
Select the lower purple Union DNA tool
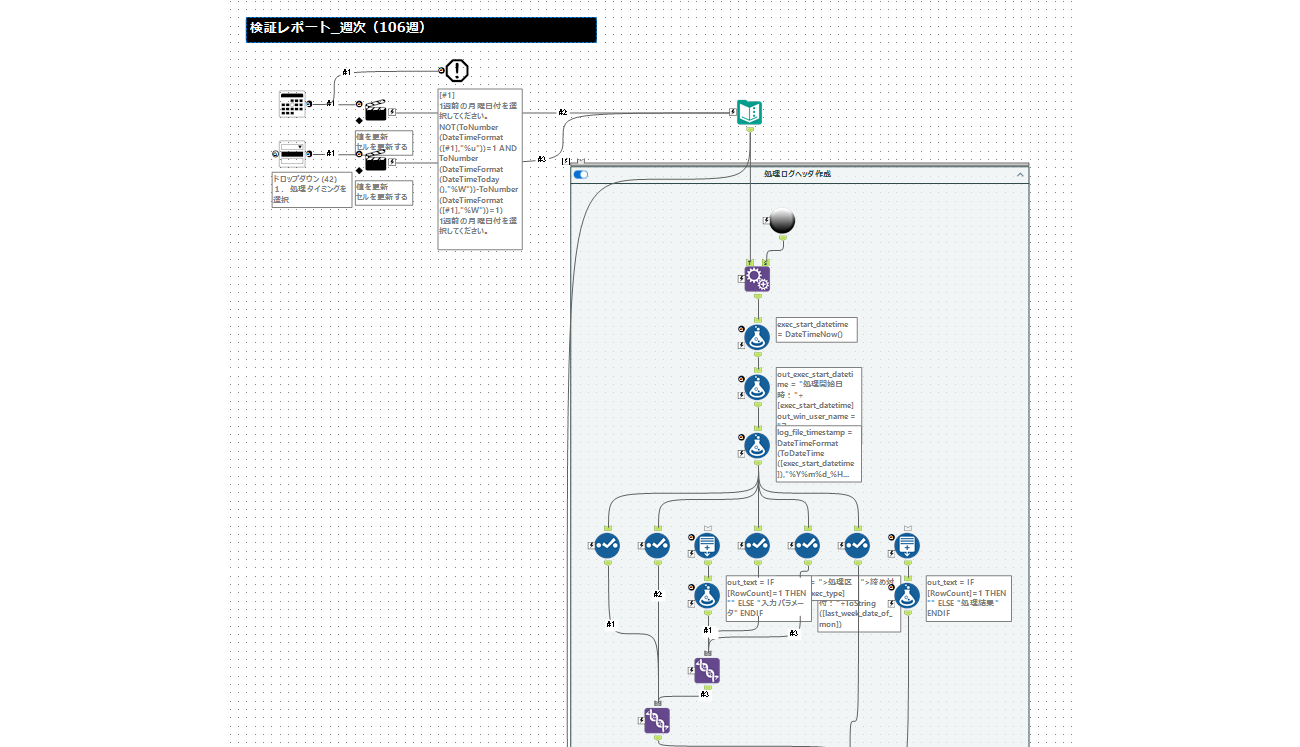coord(657,720)
